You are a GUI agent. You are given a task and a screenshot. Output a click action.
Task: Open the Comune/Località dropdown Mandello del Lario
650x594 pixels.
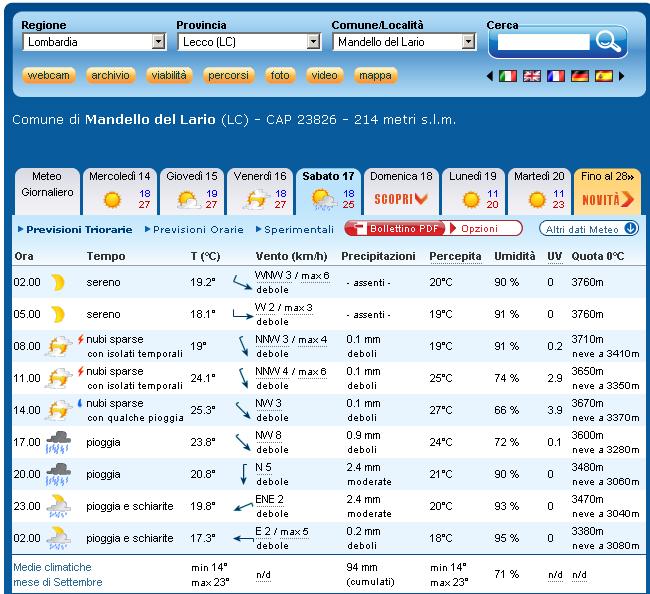(404, 42)
